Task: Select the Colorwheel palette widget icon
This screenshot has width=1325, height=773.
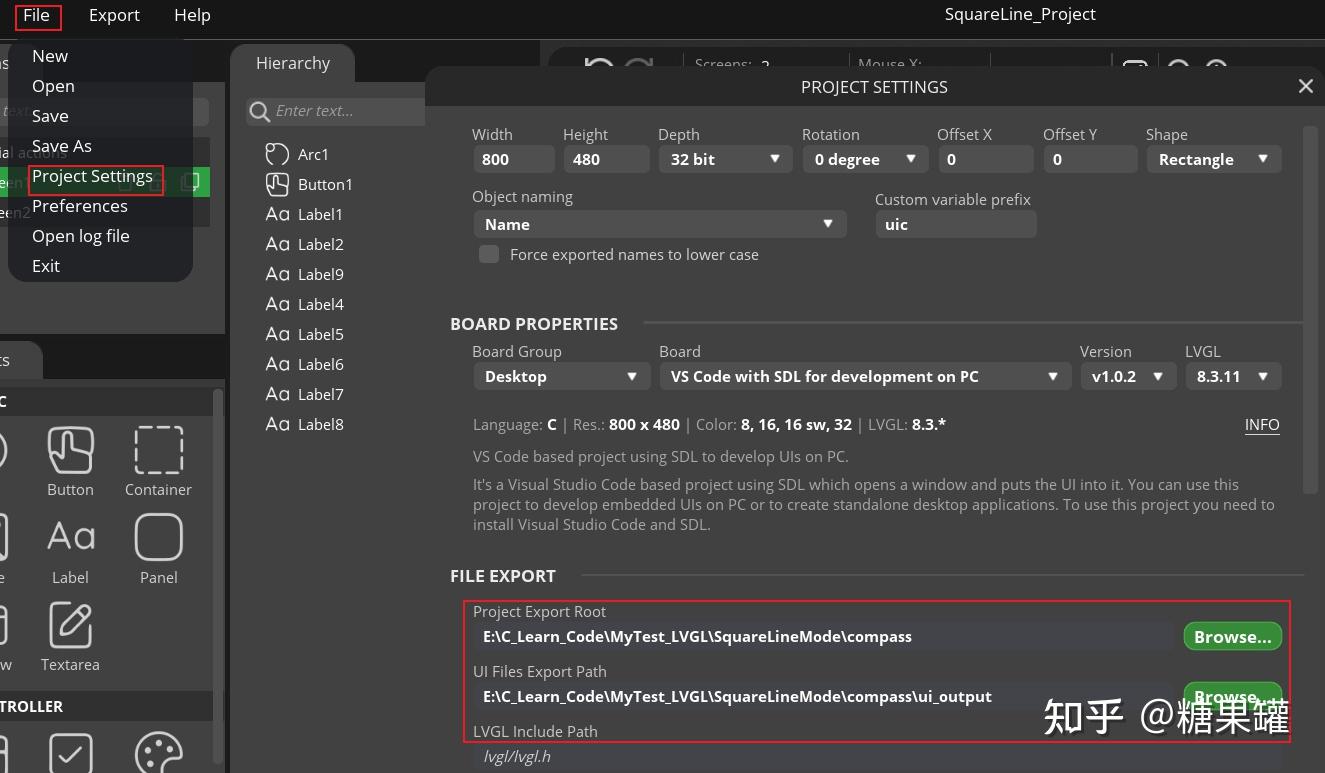Action: (158, 751)
